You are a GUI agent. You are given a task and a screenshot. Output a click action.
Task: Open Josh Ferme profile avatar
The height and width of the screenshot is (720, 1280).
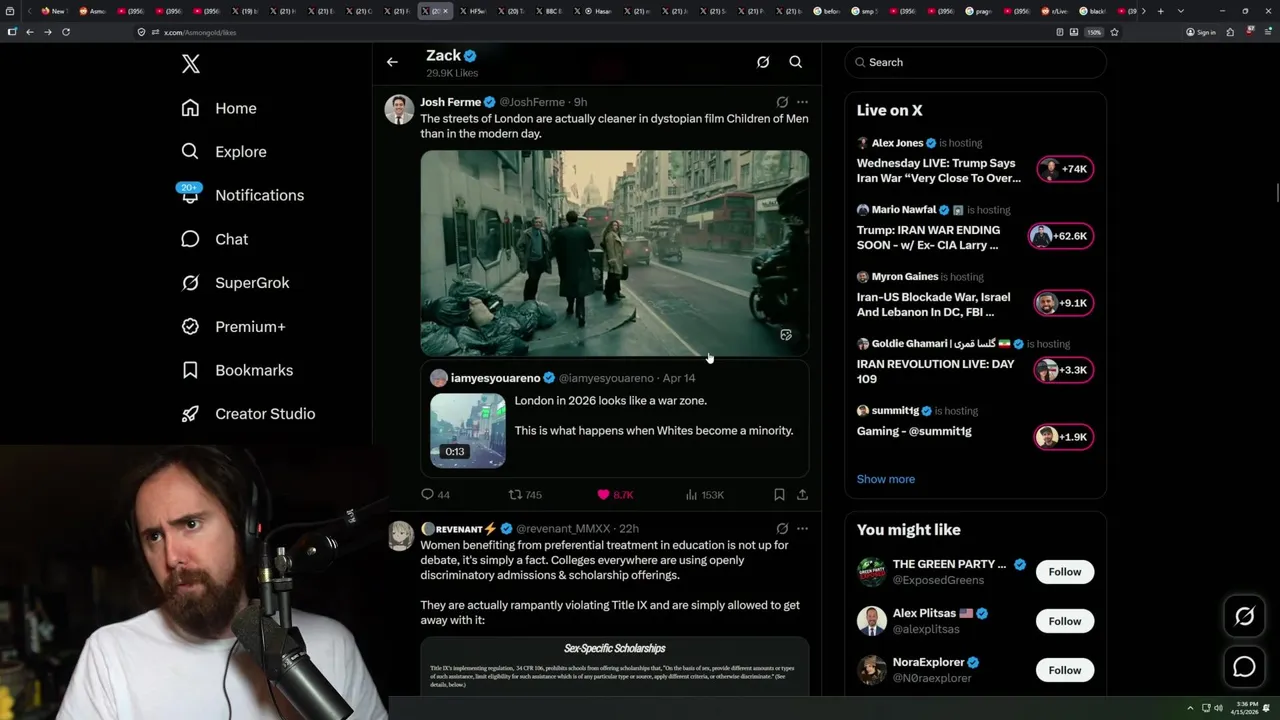pos(399,109)
